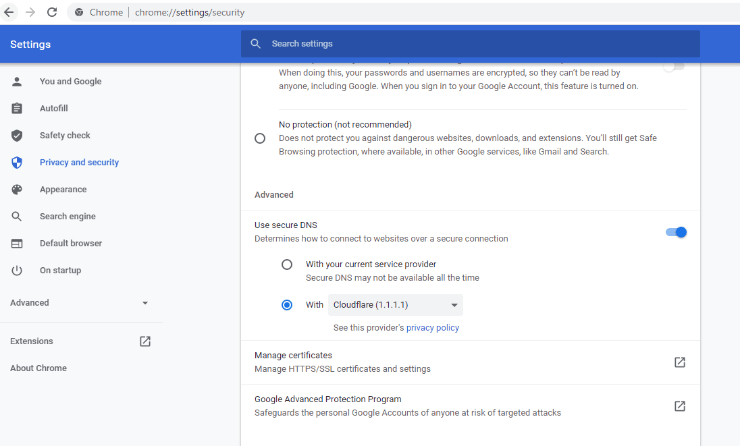Open Privacy and security settings page
The width and height of the screenshot is (740, 446).
[79, 162]
